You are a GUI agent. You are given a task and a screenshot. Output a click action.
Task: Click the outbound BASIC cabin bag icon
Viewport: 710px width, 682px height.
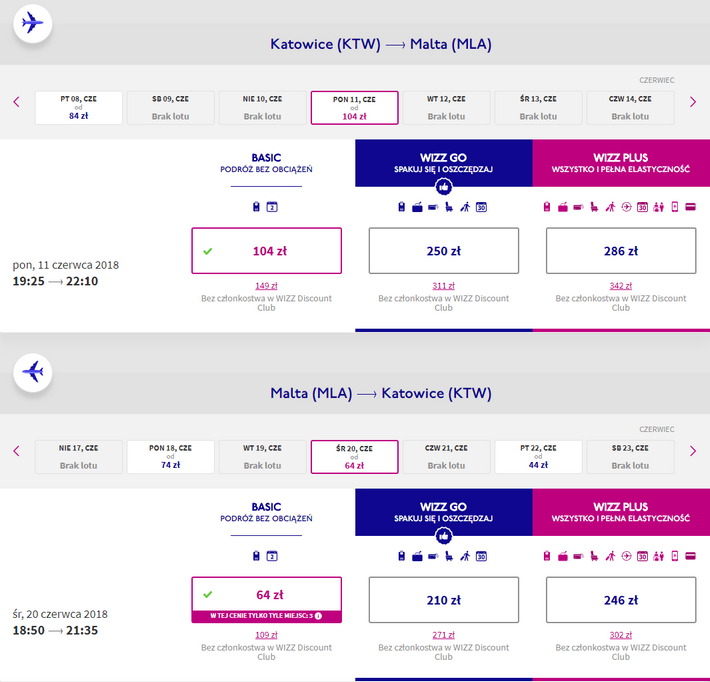(256, 207)
